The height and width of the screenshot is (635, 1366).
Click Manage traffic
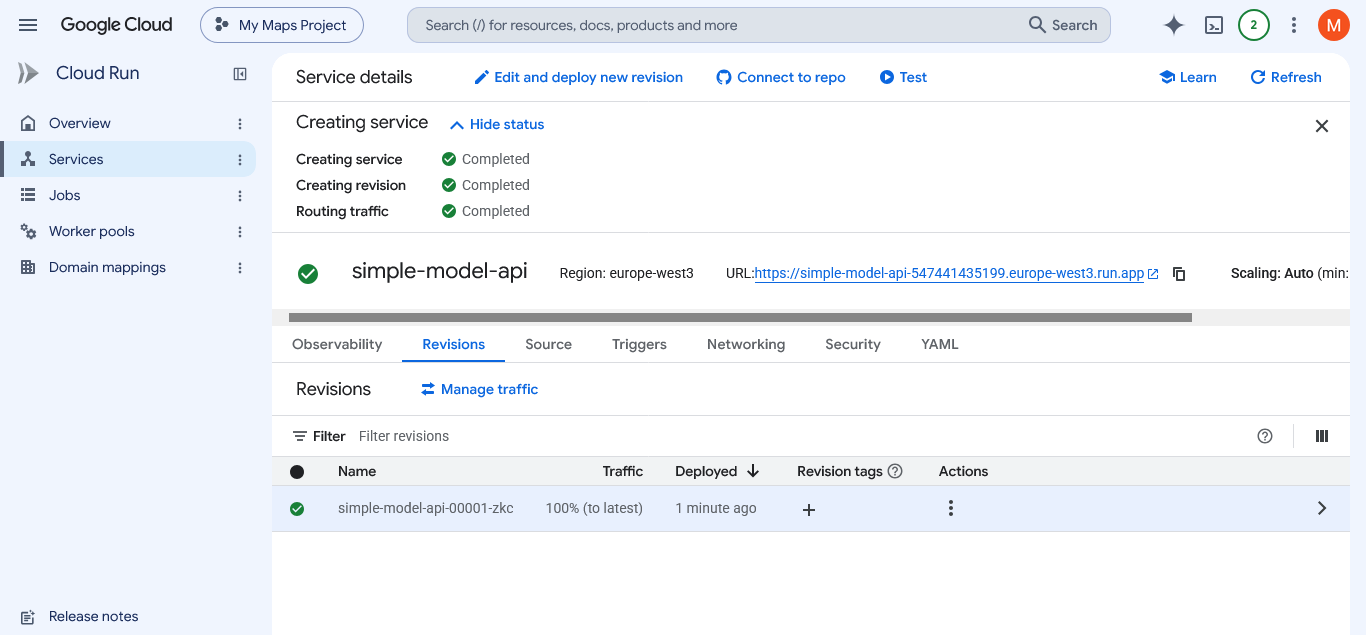479,389
